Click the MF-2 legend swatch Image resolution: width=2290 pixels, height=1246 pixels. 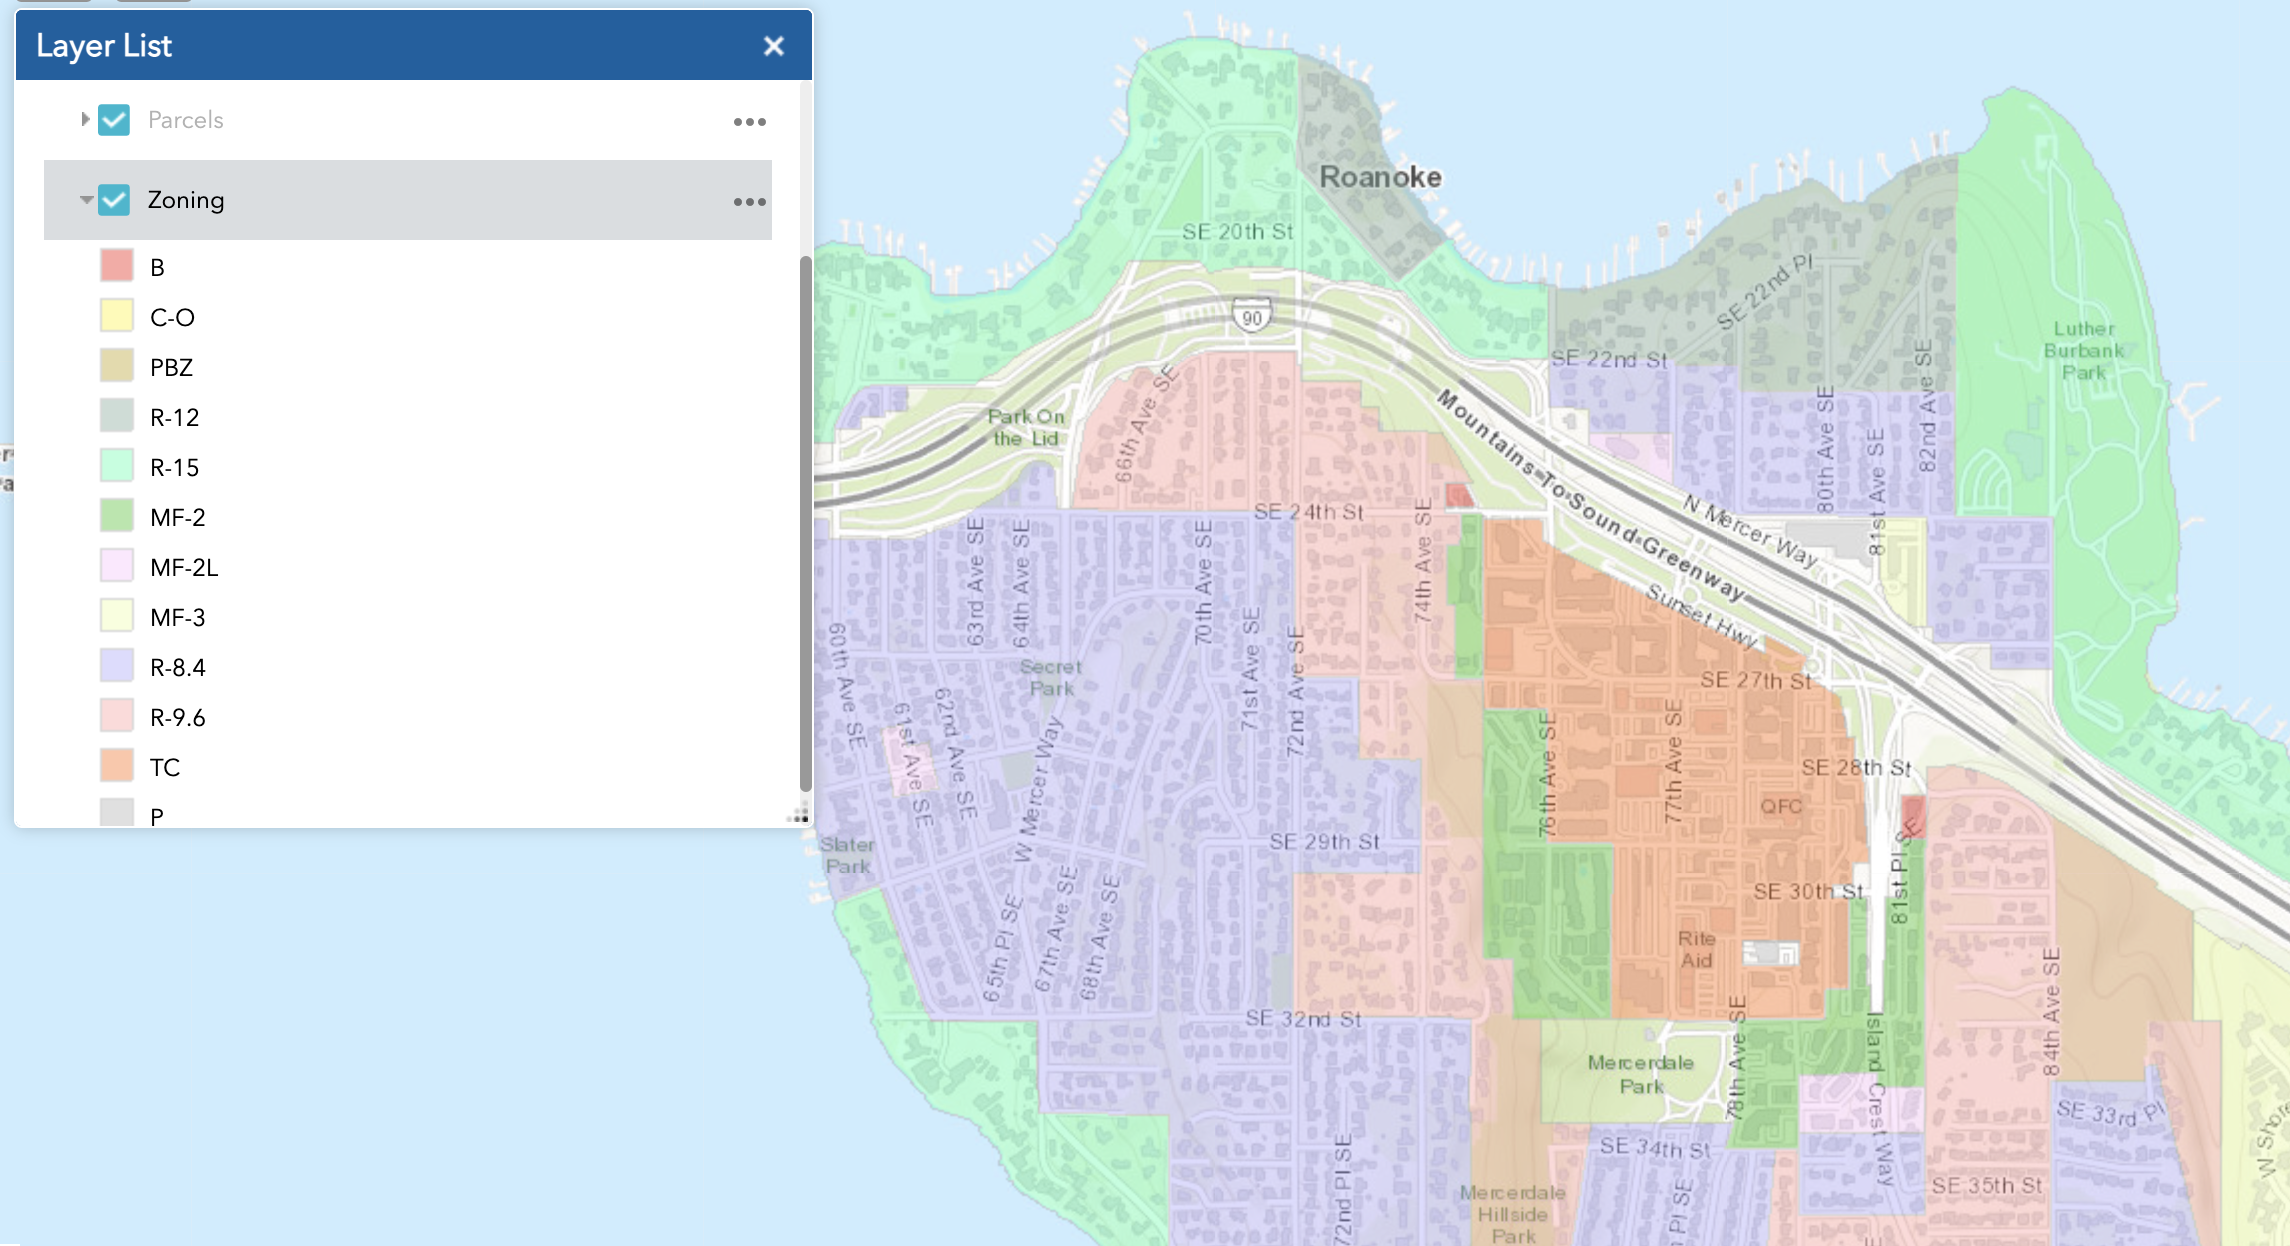coord(117,516)
